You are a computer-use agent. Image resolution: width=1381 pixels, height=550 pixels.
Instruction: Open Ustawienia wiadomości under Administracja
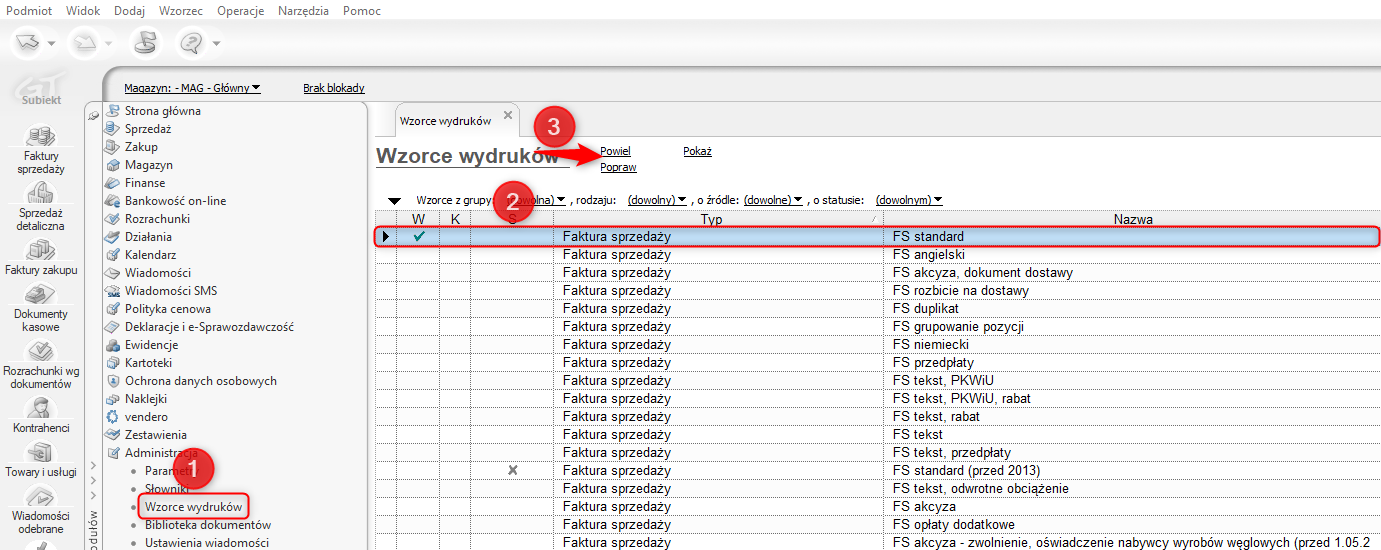[206, 543]
